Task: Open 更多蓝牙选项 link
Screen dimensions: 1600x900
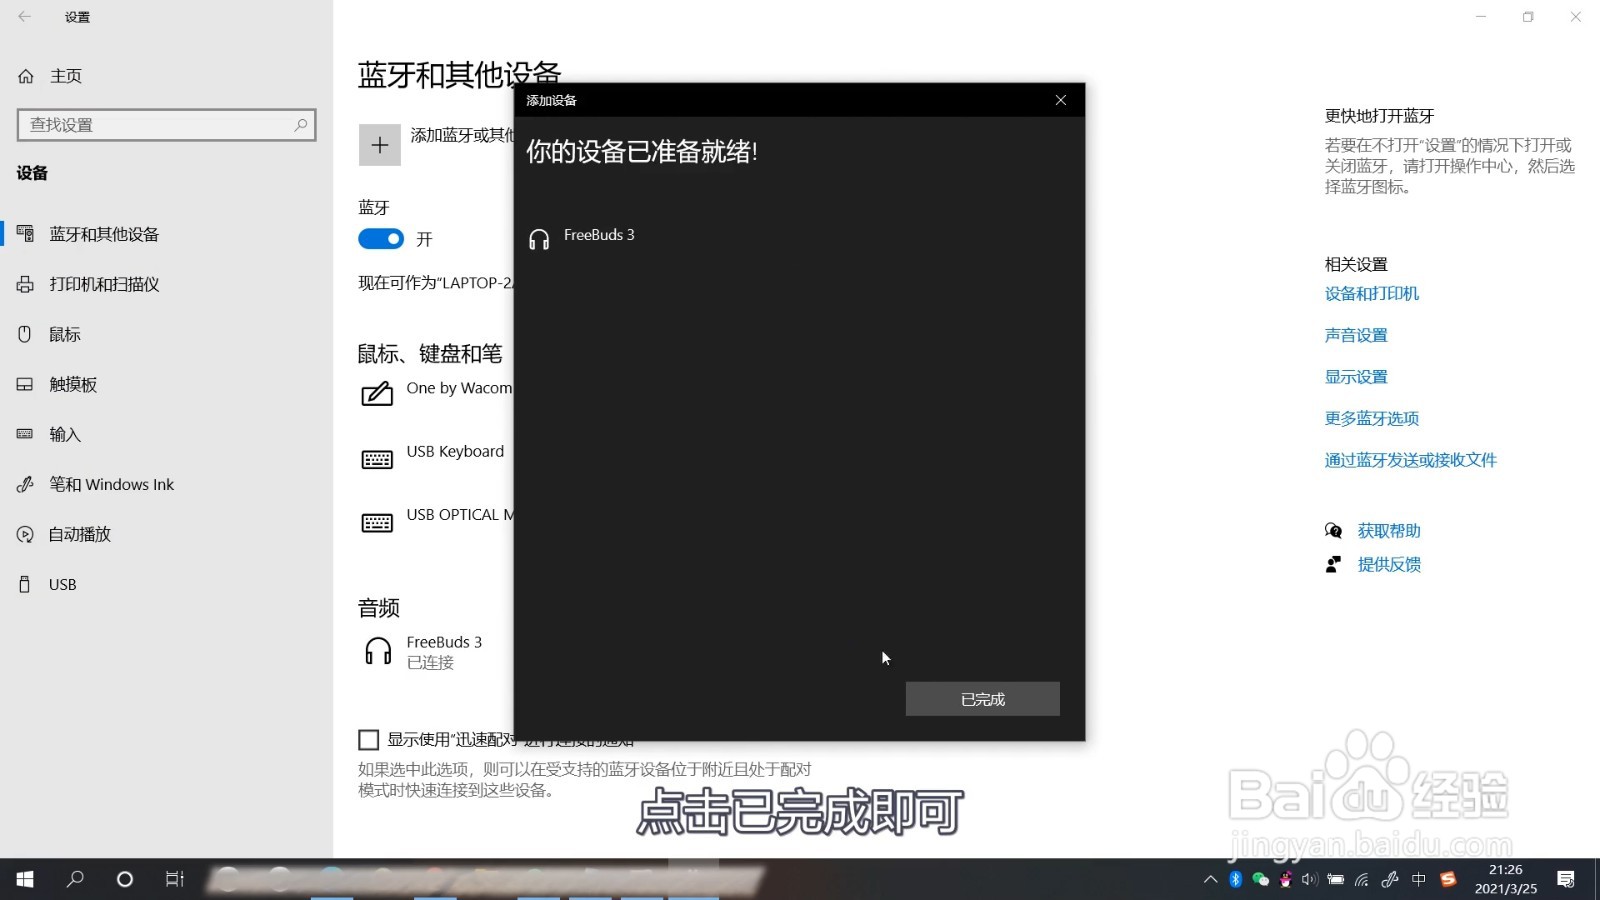Action: coord(1371,418)
